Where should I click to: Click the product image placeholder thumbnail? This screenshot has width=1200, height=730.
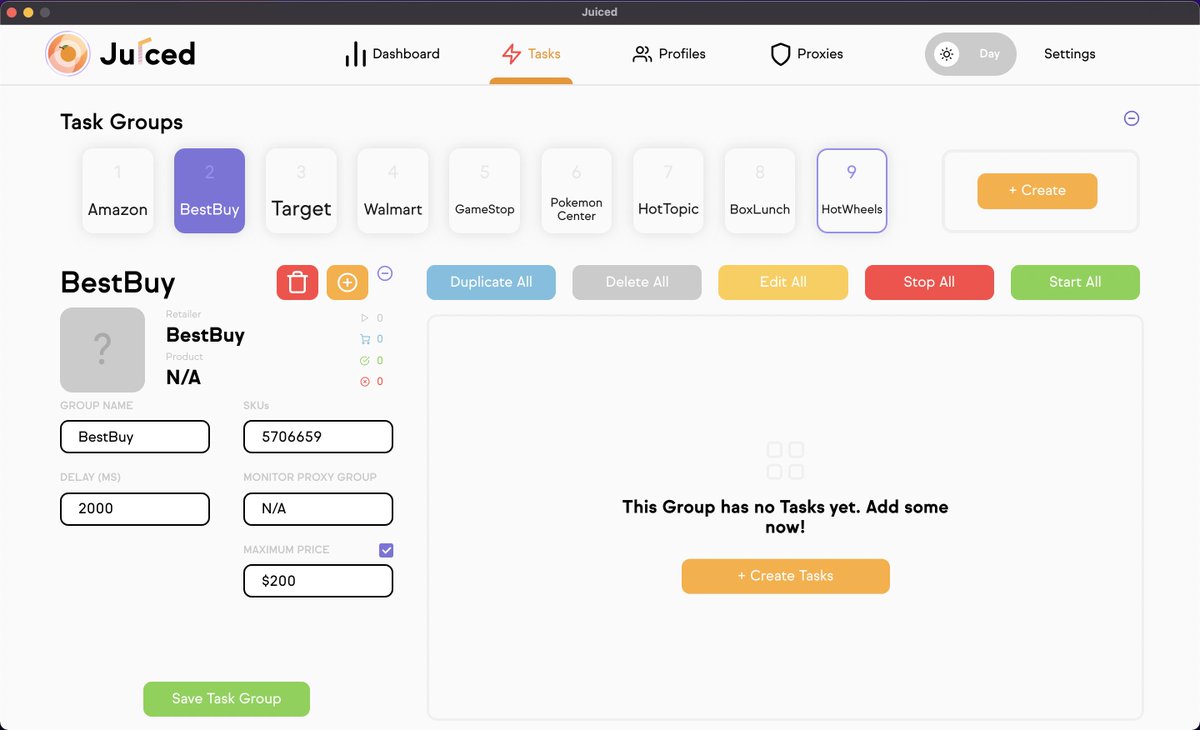point(102,350)
